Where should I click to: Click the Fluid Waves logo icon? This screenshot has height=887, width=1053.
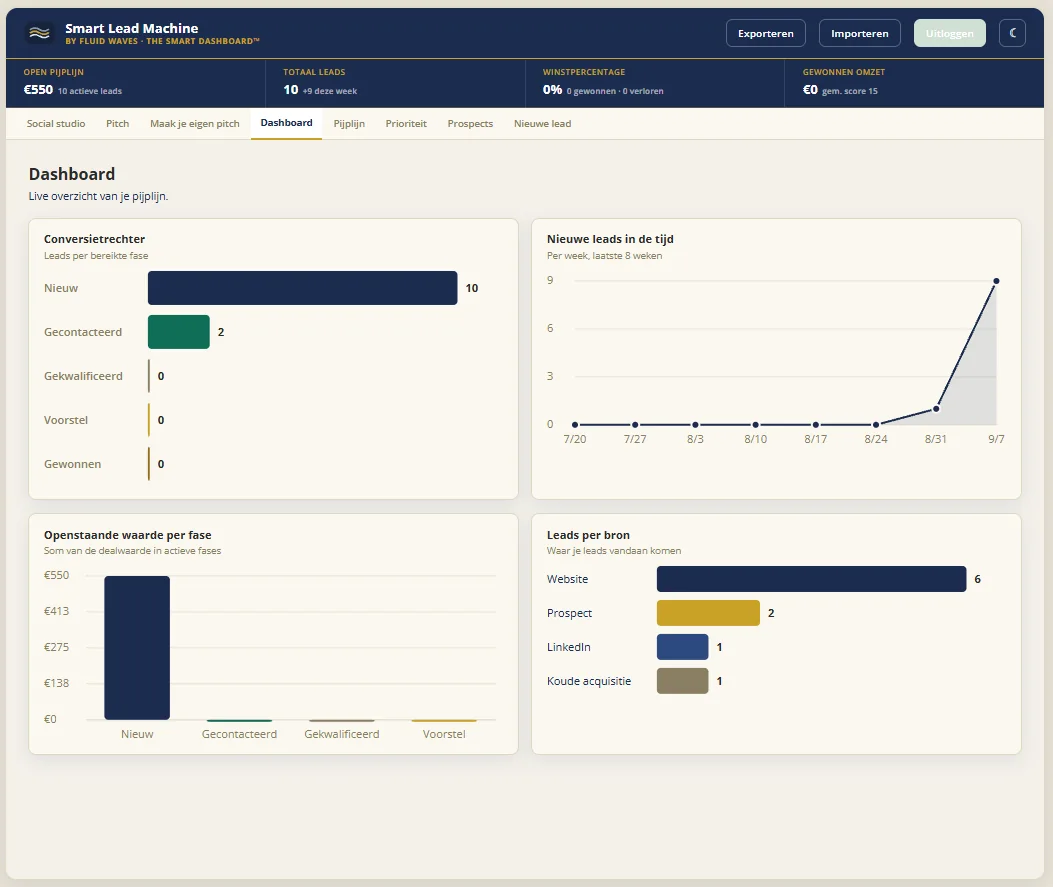coord(40,33)
